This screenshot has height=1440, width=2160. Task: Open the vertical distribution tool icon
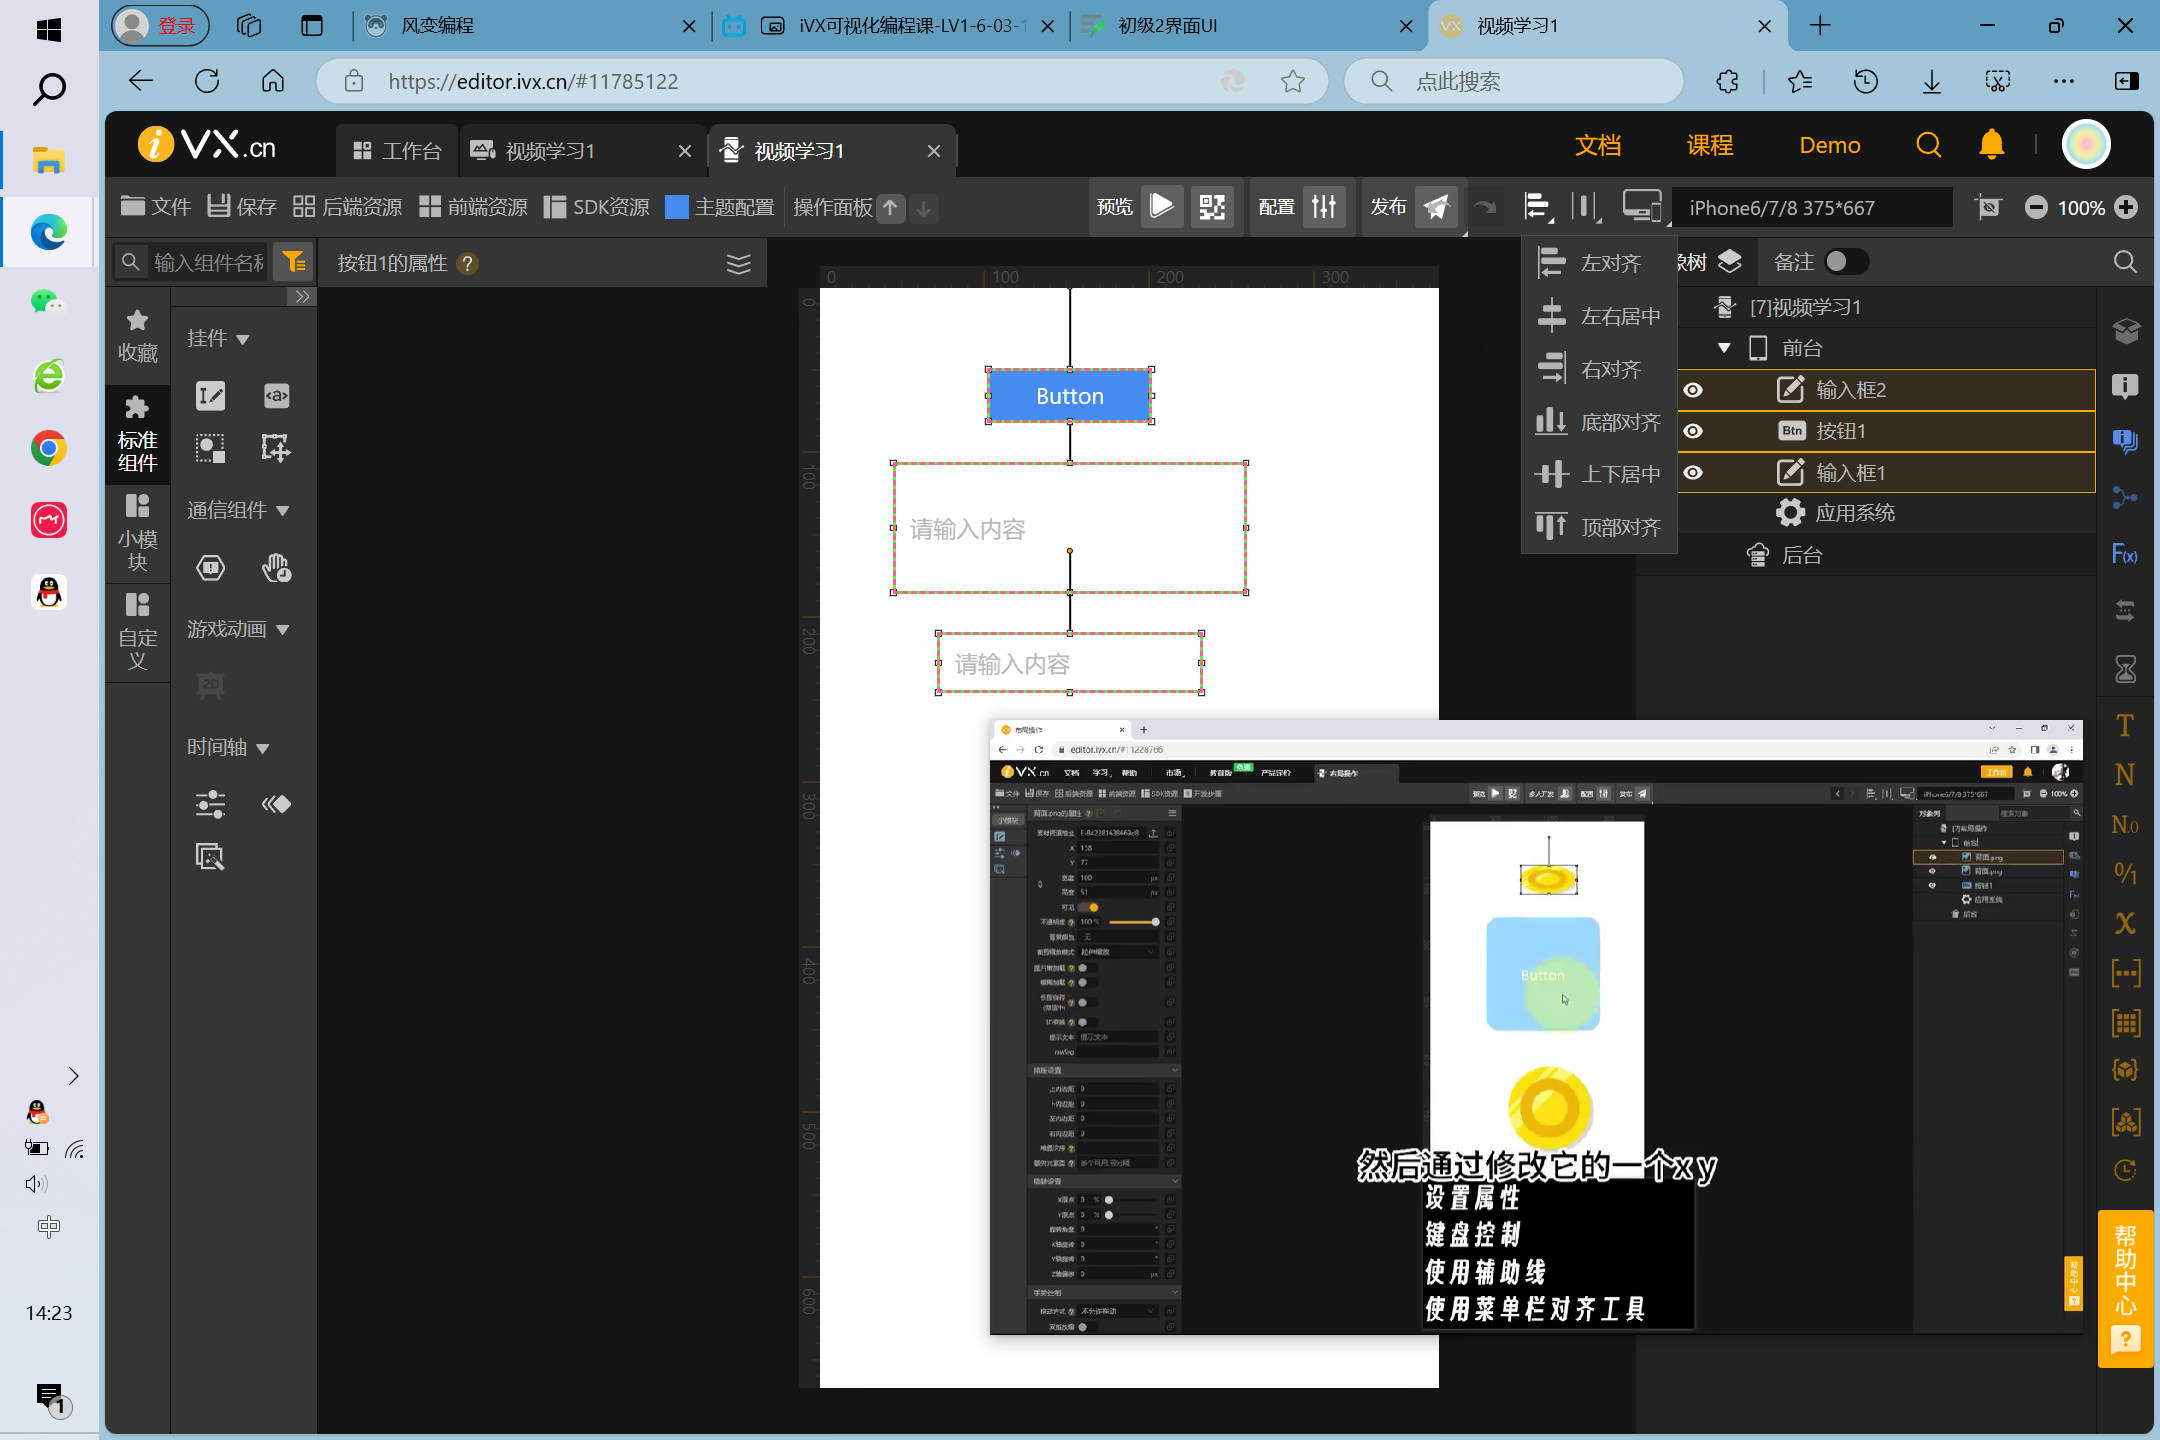pos(1586,207)
